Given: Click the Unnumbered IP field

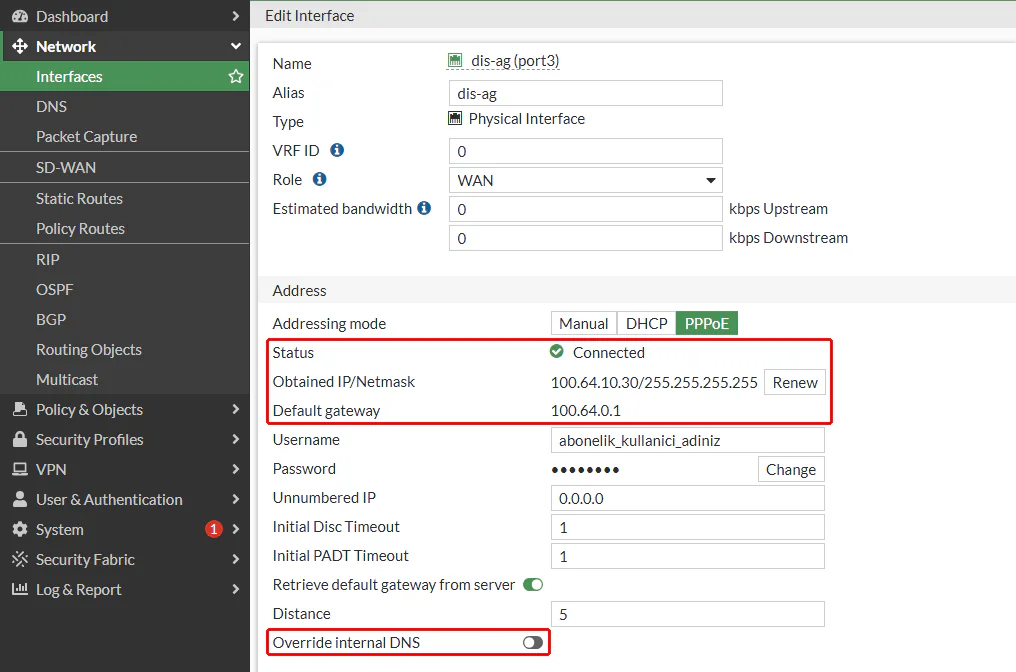Looking at the screenshot, I should (687, 498).
